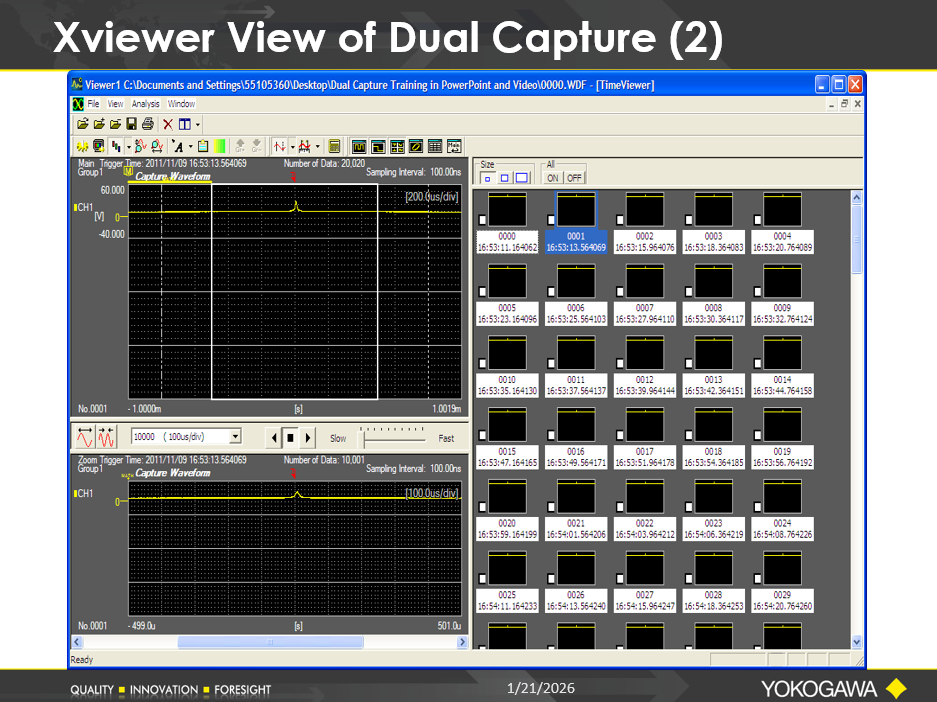
Task: Click the green gradient color icon
Action: coord(219,146)
